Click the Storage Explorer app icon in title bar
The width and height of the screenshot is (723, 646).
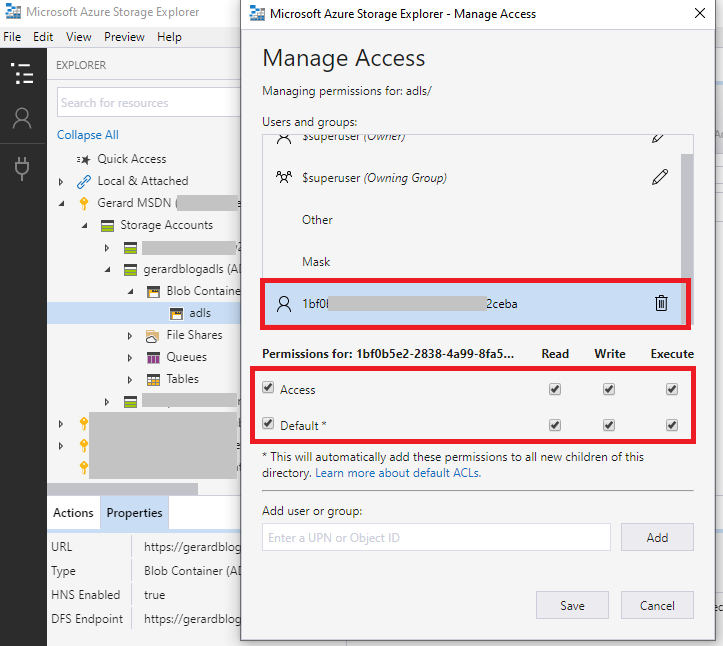(13, 12)
